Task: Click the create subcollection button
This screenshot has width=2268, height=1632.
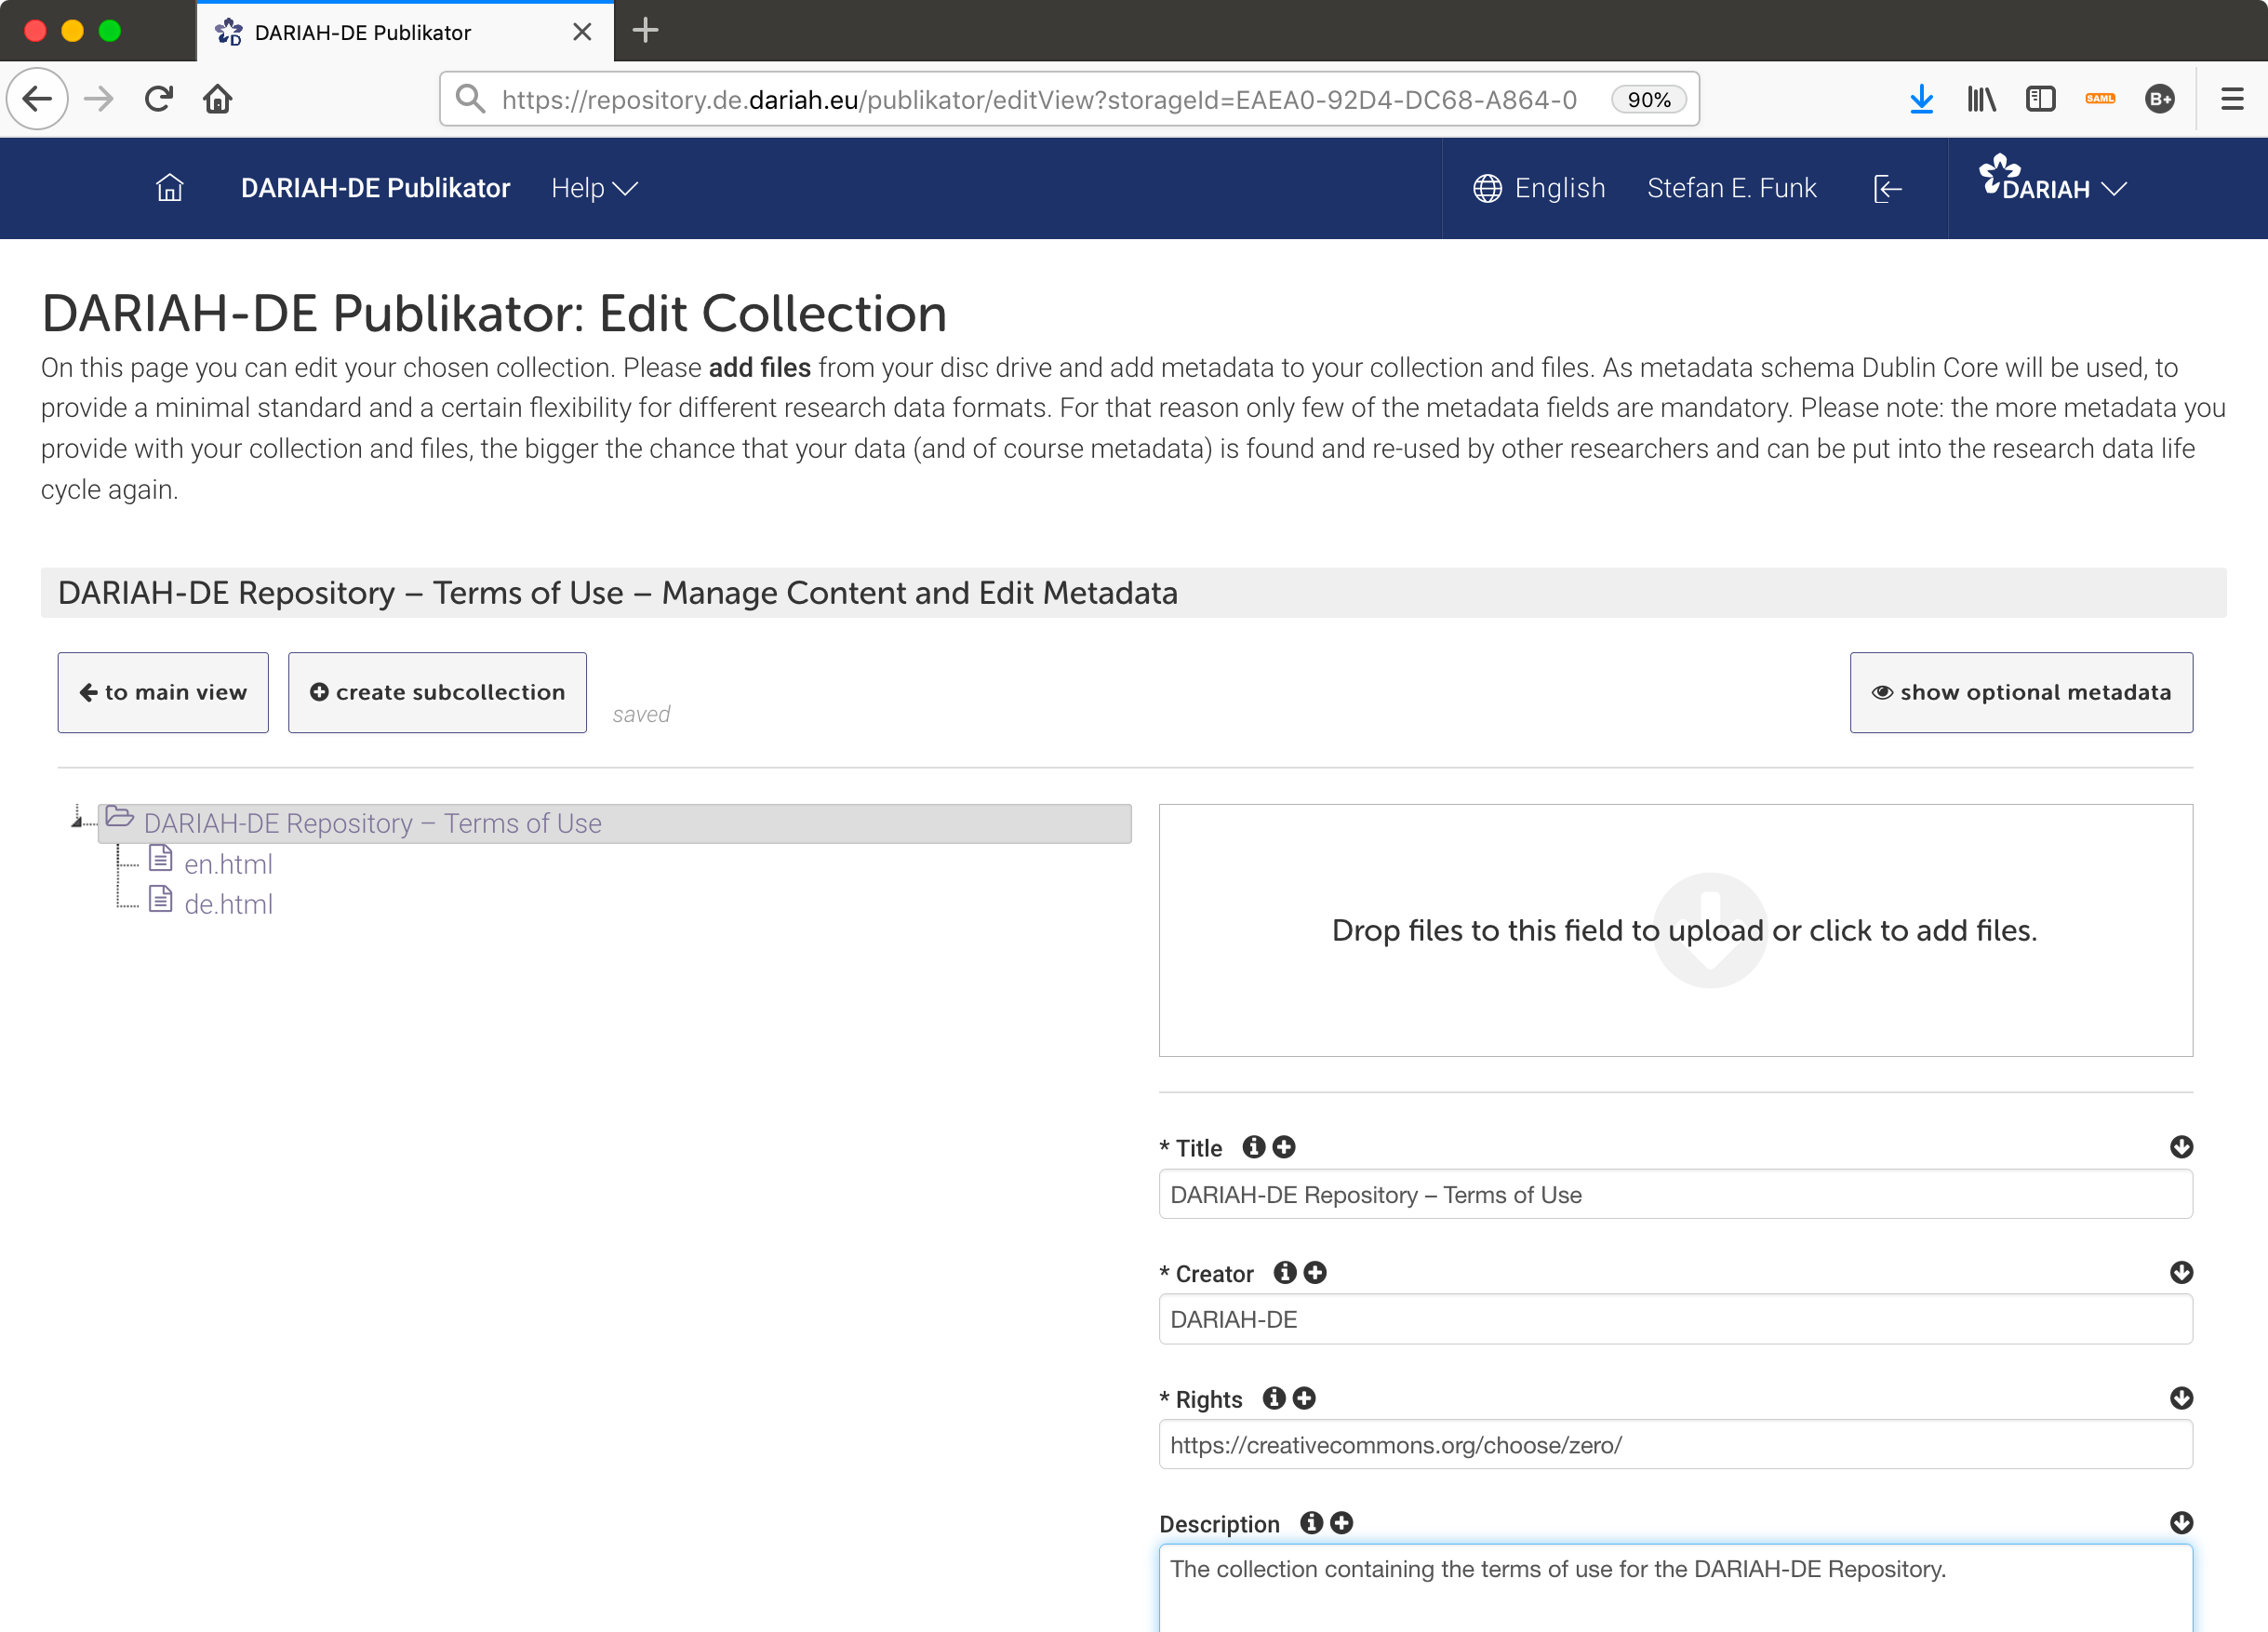Action: coord(438,692)
